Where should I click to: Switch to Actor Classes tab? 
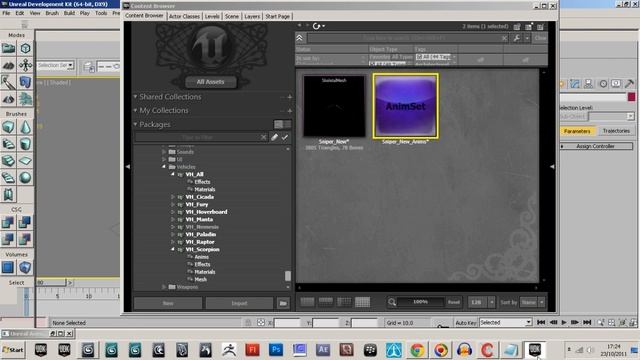[x=184, y=16]
